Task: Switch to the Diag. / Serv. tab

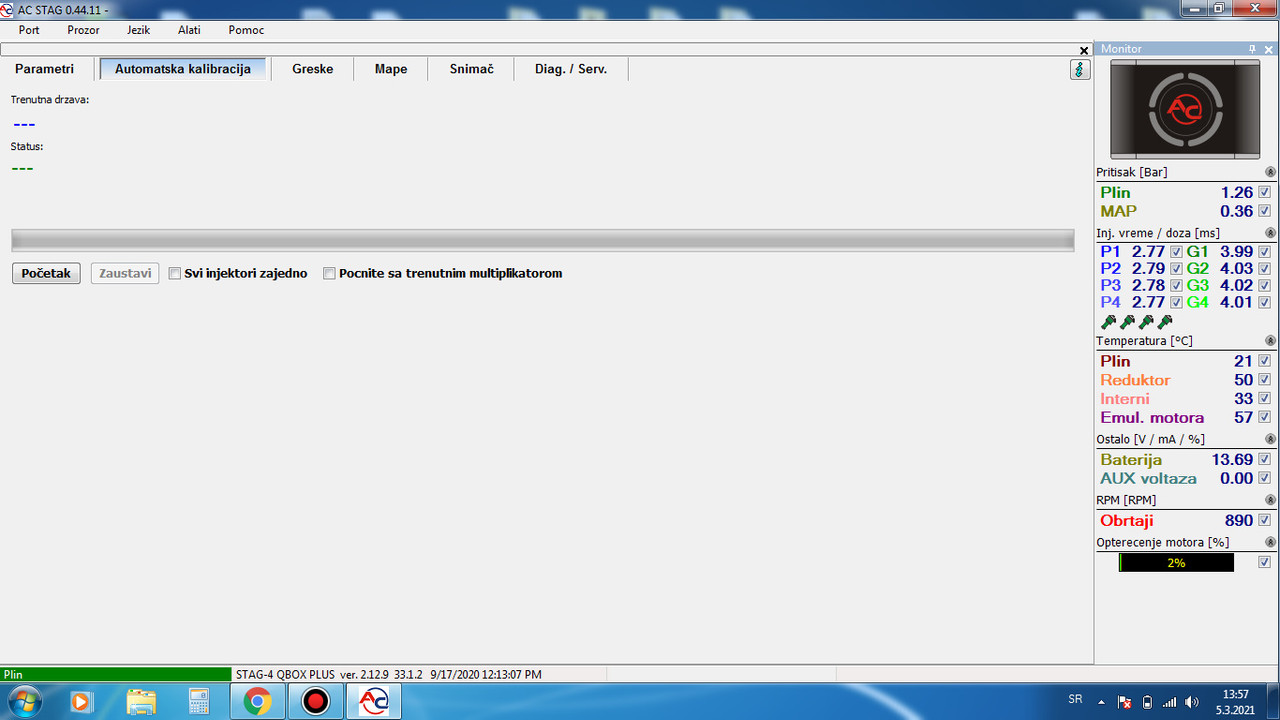Action: tap(571, 69)
